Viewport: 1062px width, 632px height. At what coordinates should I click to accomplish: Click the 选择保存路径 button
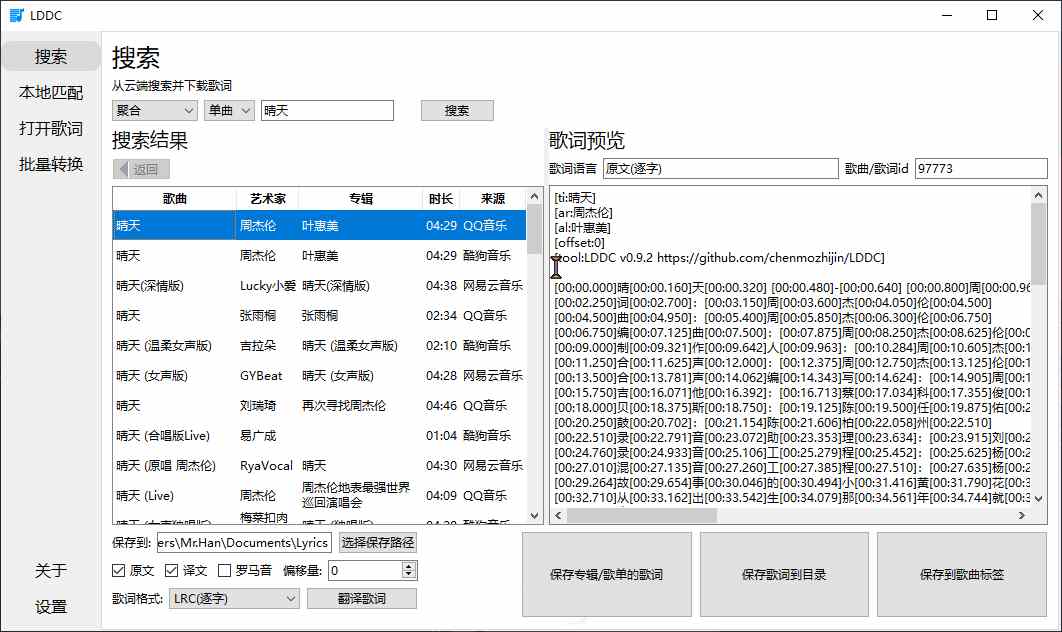[x=377, y=542]
